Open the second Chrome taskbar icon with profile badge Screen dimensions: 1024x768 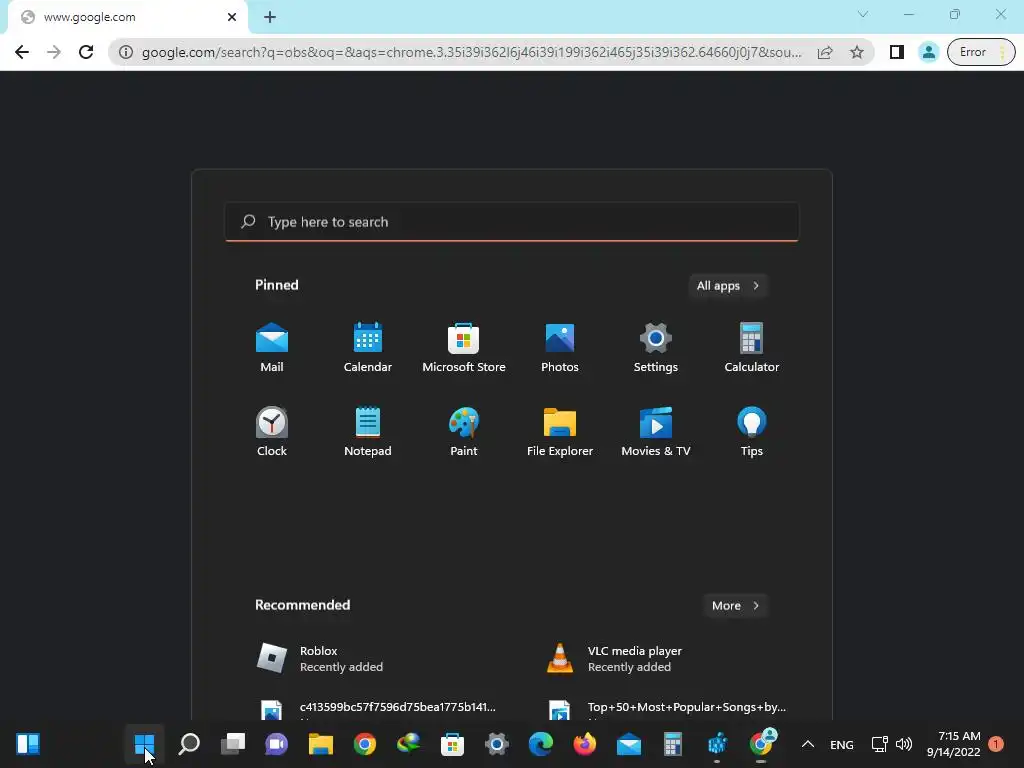761,744
